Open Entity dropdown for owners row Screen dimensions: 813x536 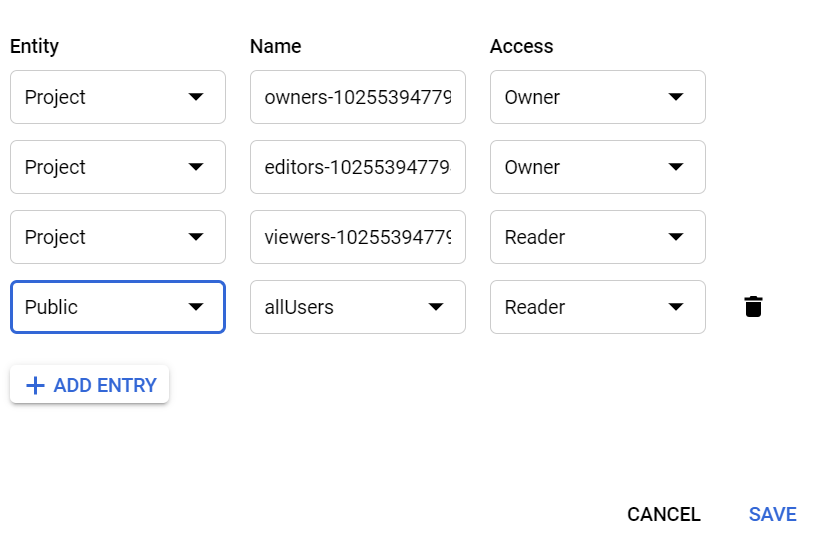click(x=117, y=97)
